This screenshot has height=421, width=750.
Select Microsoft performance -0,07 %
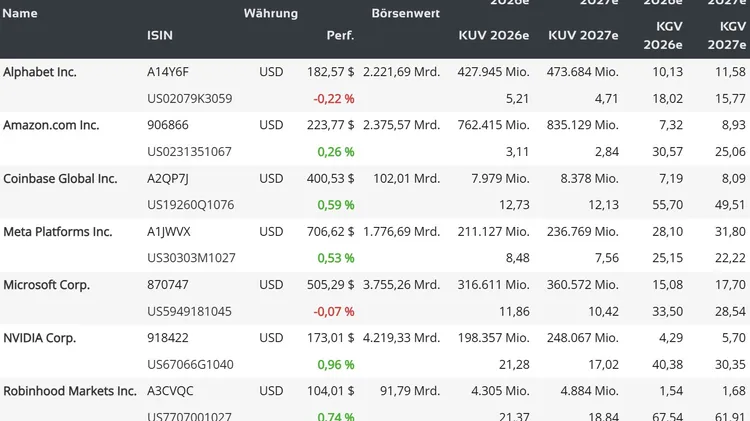334,311
